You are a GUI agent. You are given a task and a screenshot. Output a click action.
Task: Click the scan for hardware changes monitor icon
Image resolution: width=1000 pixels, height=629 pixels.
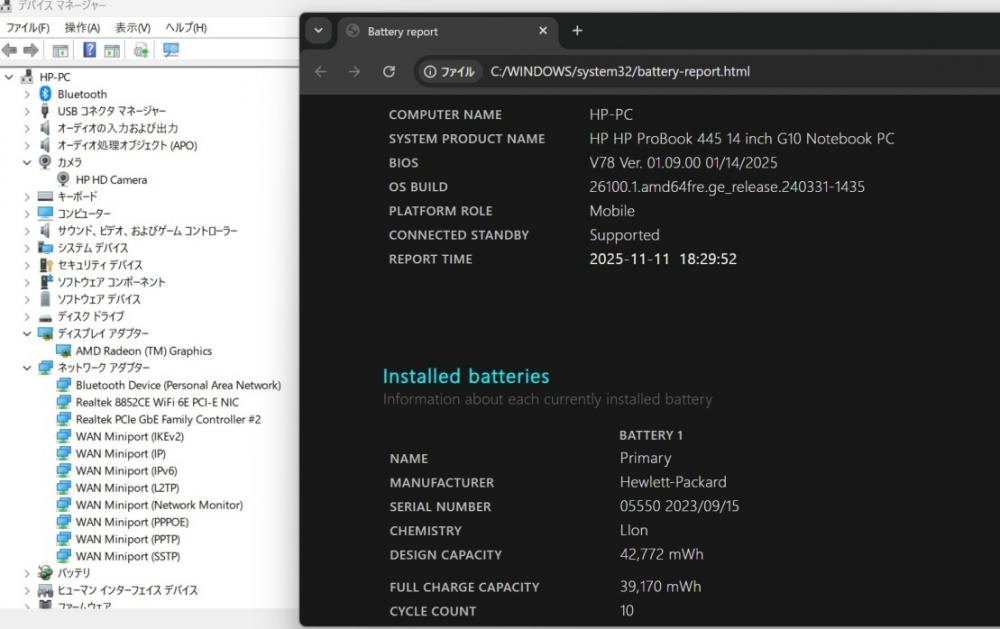click(x=171, y=50)
